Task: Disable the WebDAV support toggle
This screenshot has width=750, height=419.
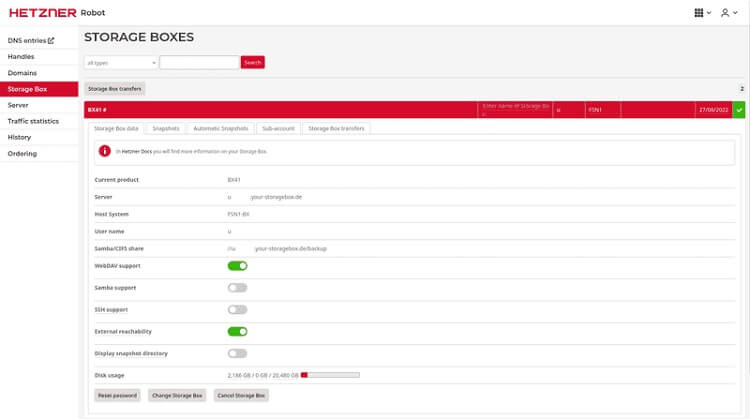Action: (237, 266)
